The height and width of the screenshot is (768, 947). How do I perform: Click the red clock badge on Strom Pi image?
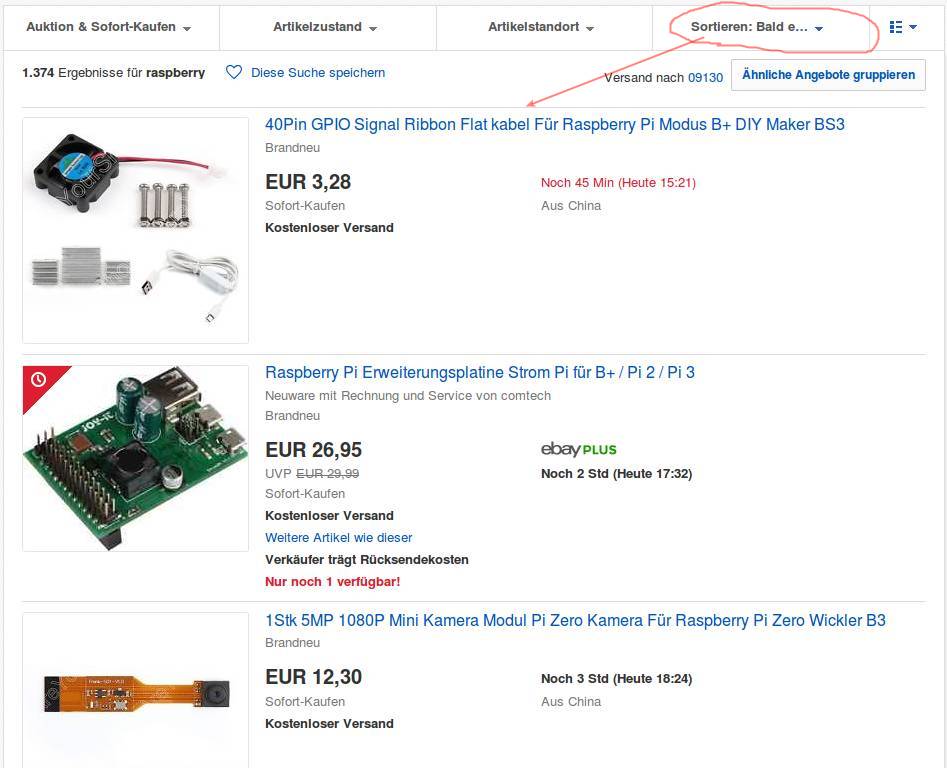coord(39,380)
